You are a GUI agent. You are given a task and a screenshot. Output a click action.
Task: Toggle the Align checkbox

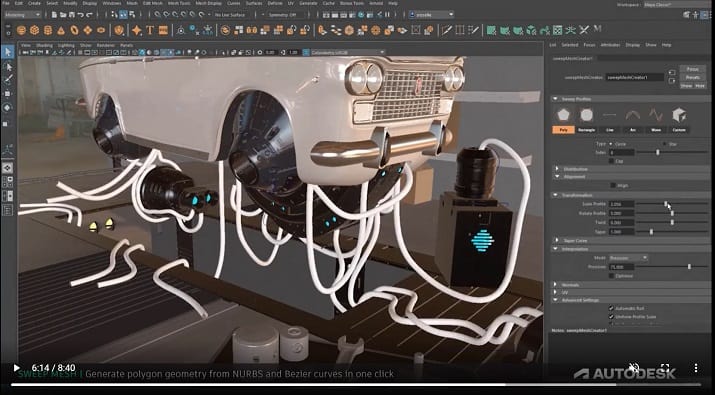pos(613,185)
